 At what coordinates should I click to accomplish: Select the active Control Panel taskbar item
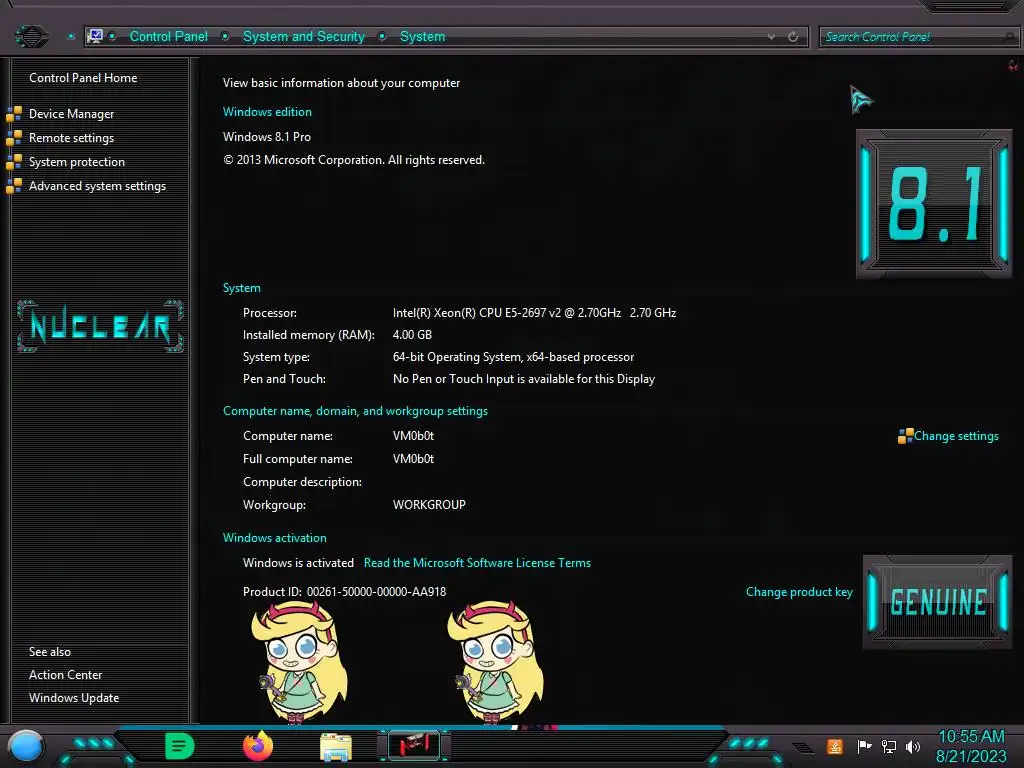pos(414,745)
